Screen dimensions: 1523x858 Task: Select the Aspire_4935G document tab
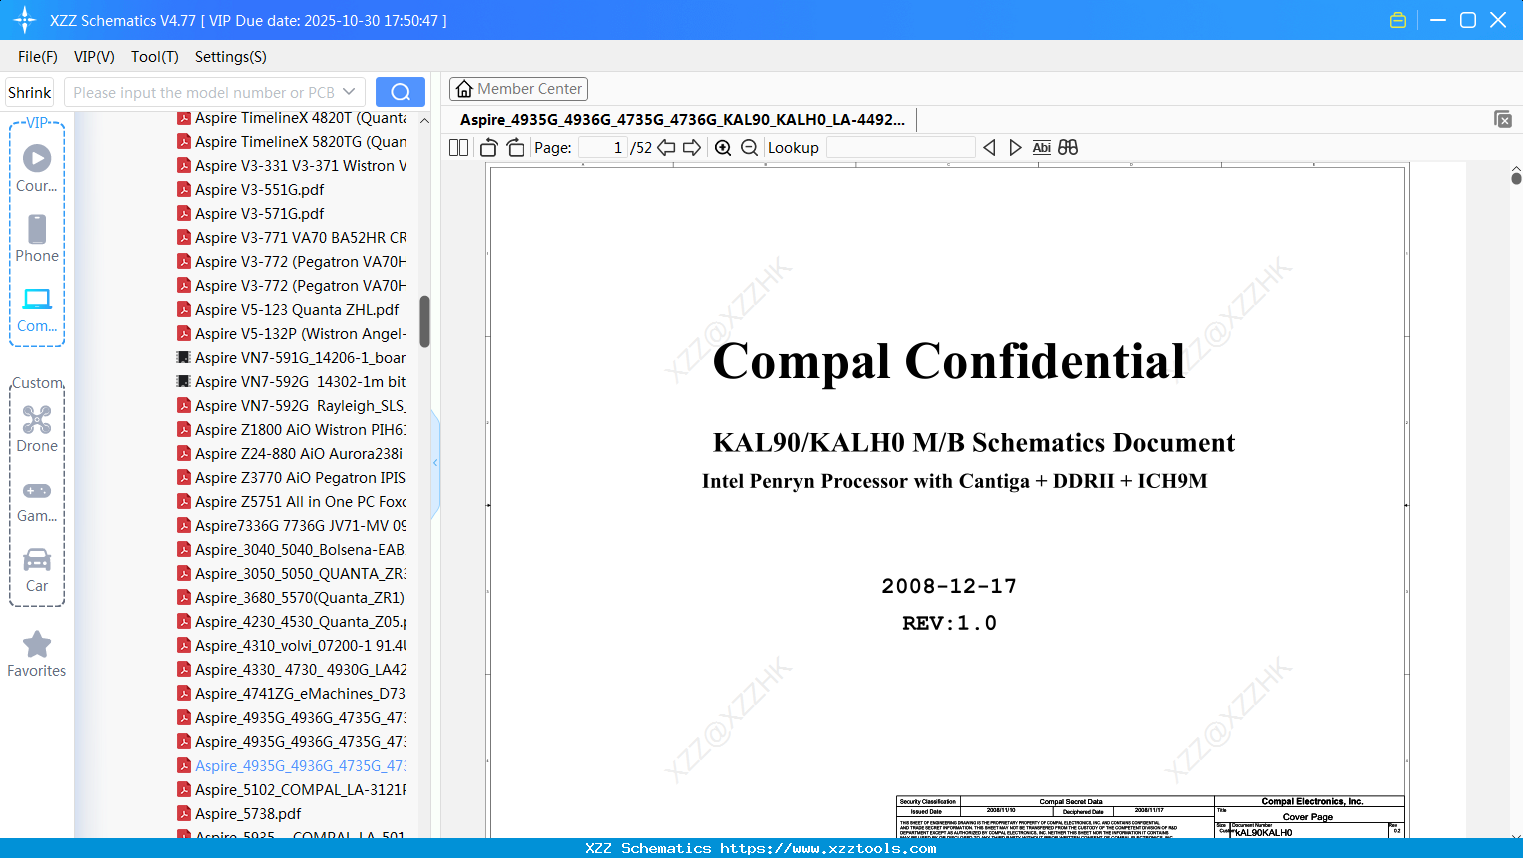point(682,120)
